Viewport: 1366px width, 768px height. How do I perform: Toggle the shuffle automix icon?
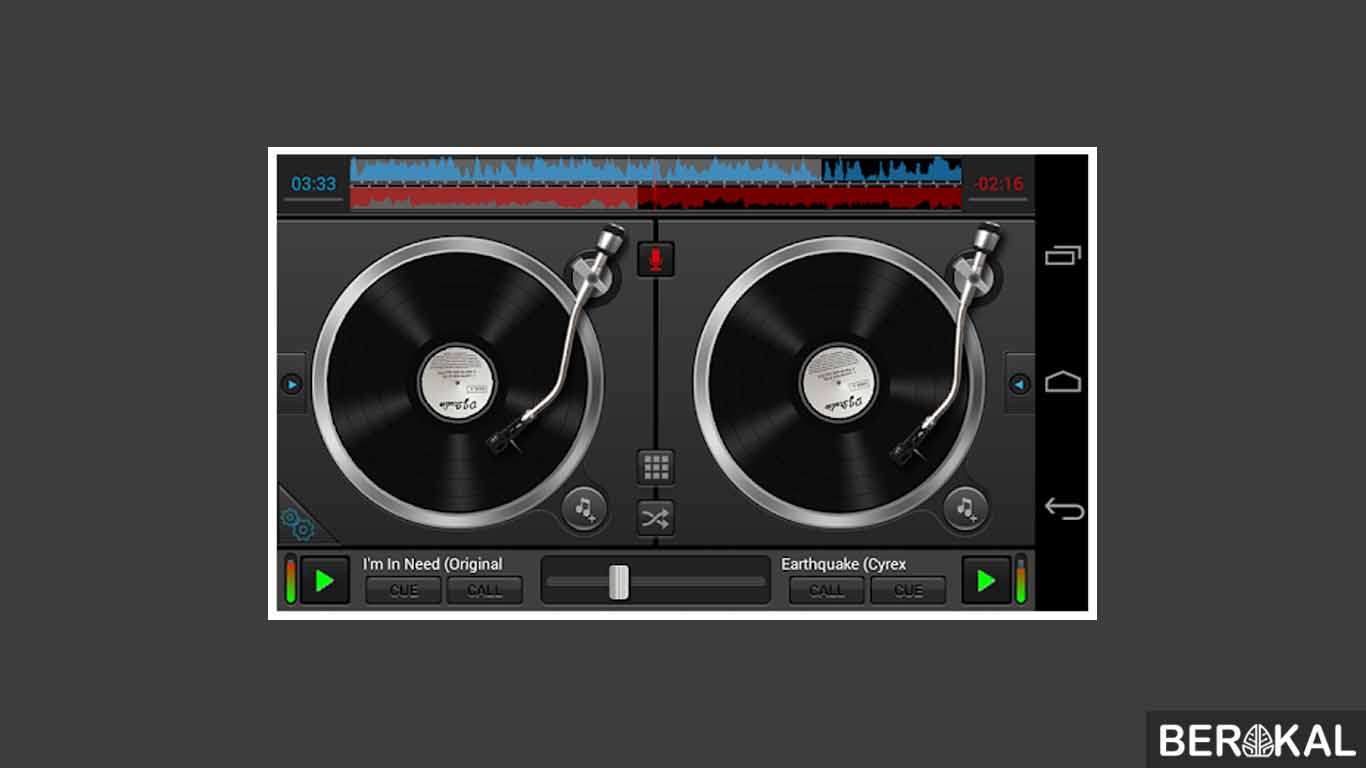[x=656, y=518]
